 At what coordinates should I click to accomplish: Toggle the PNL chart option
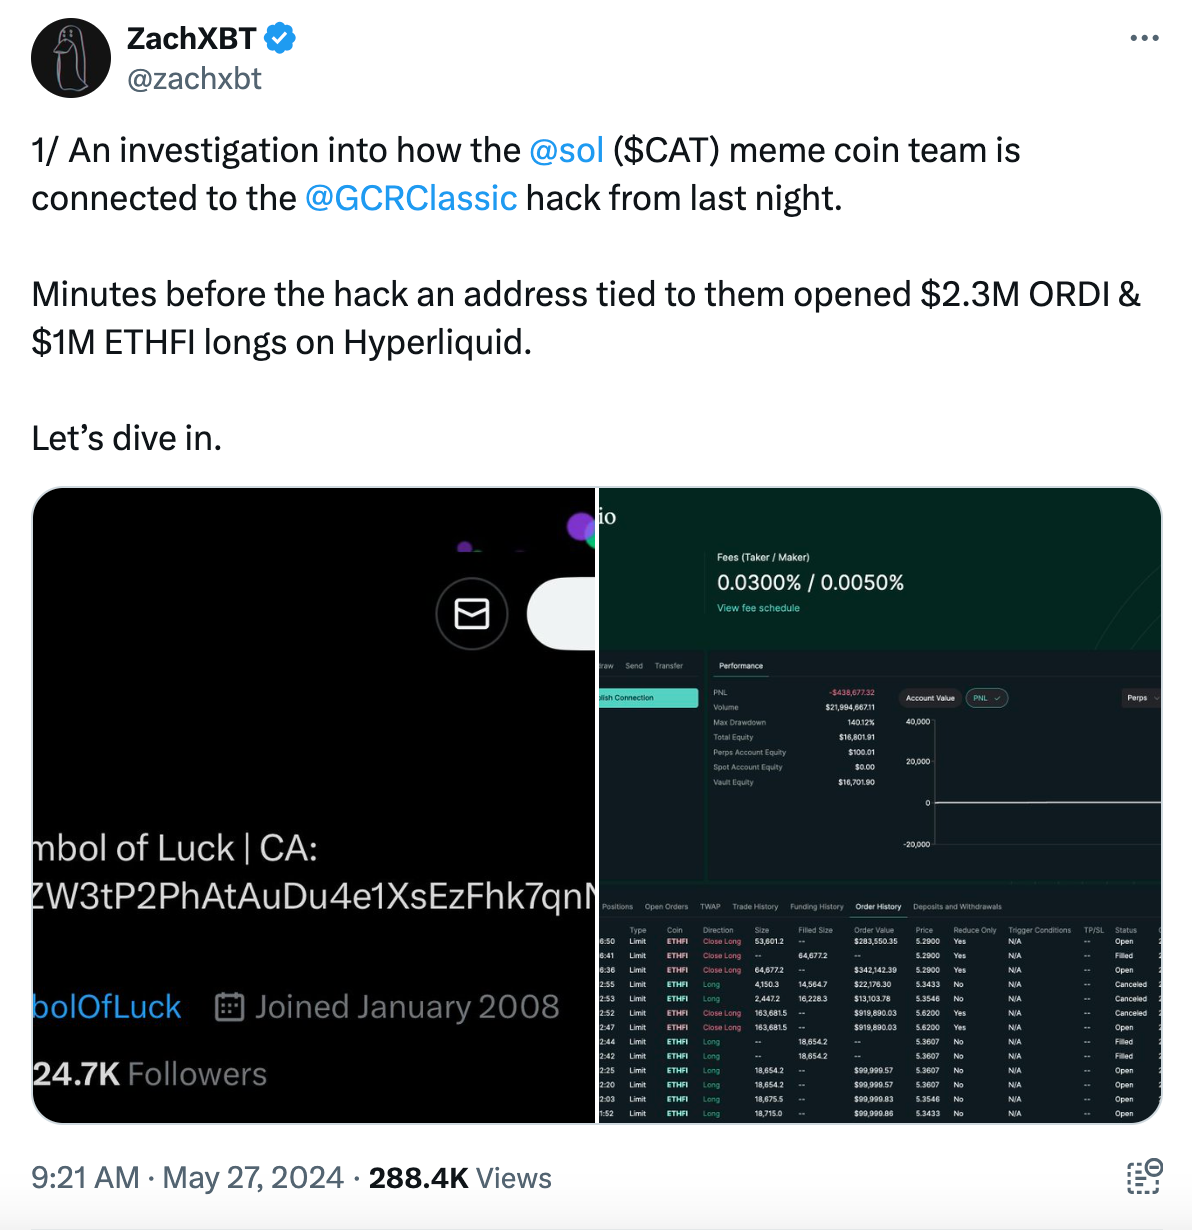986,698
